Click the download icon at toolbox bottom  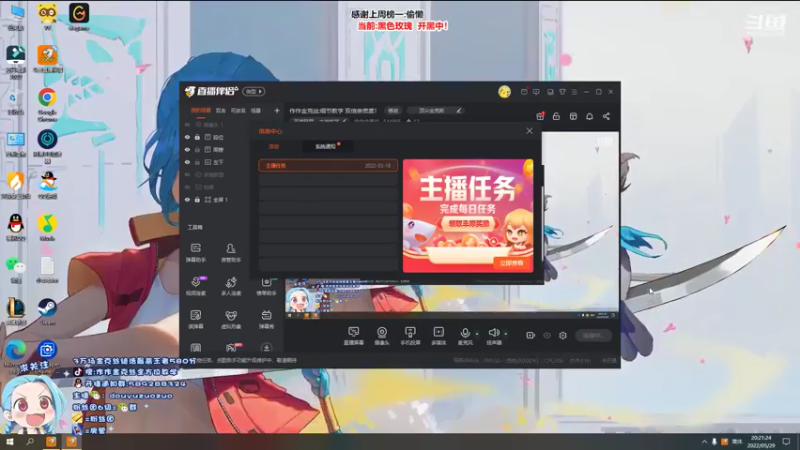[266, 347]
